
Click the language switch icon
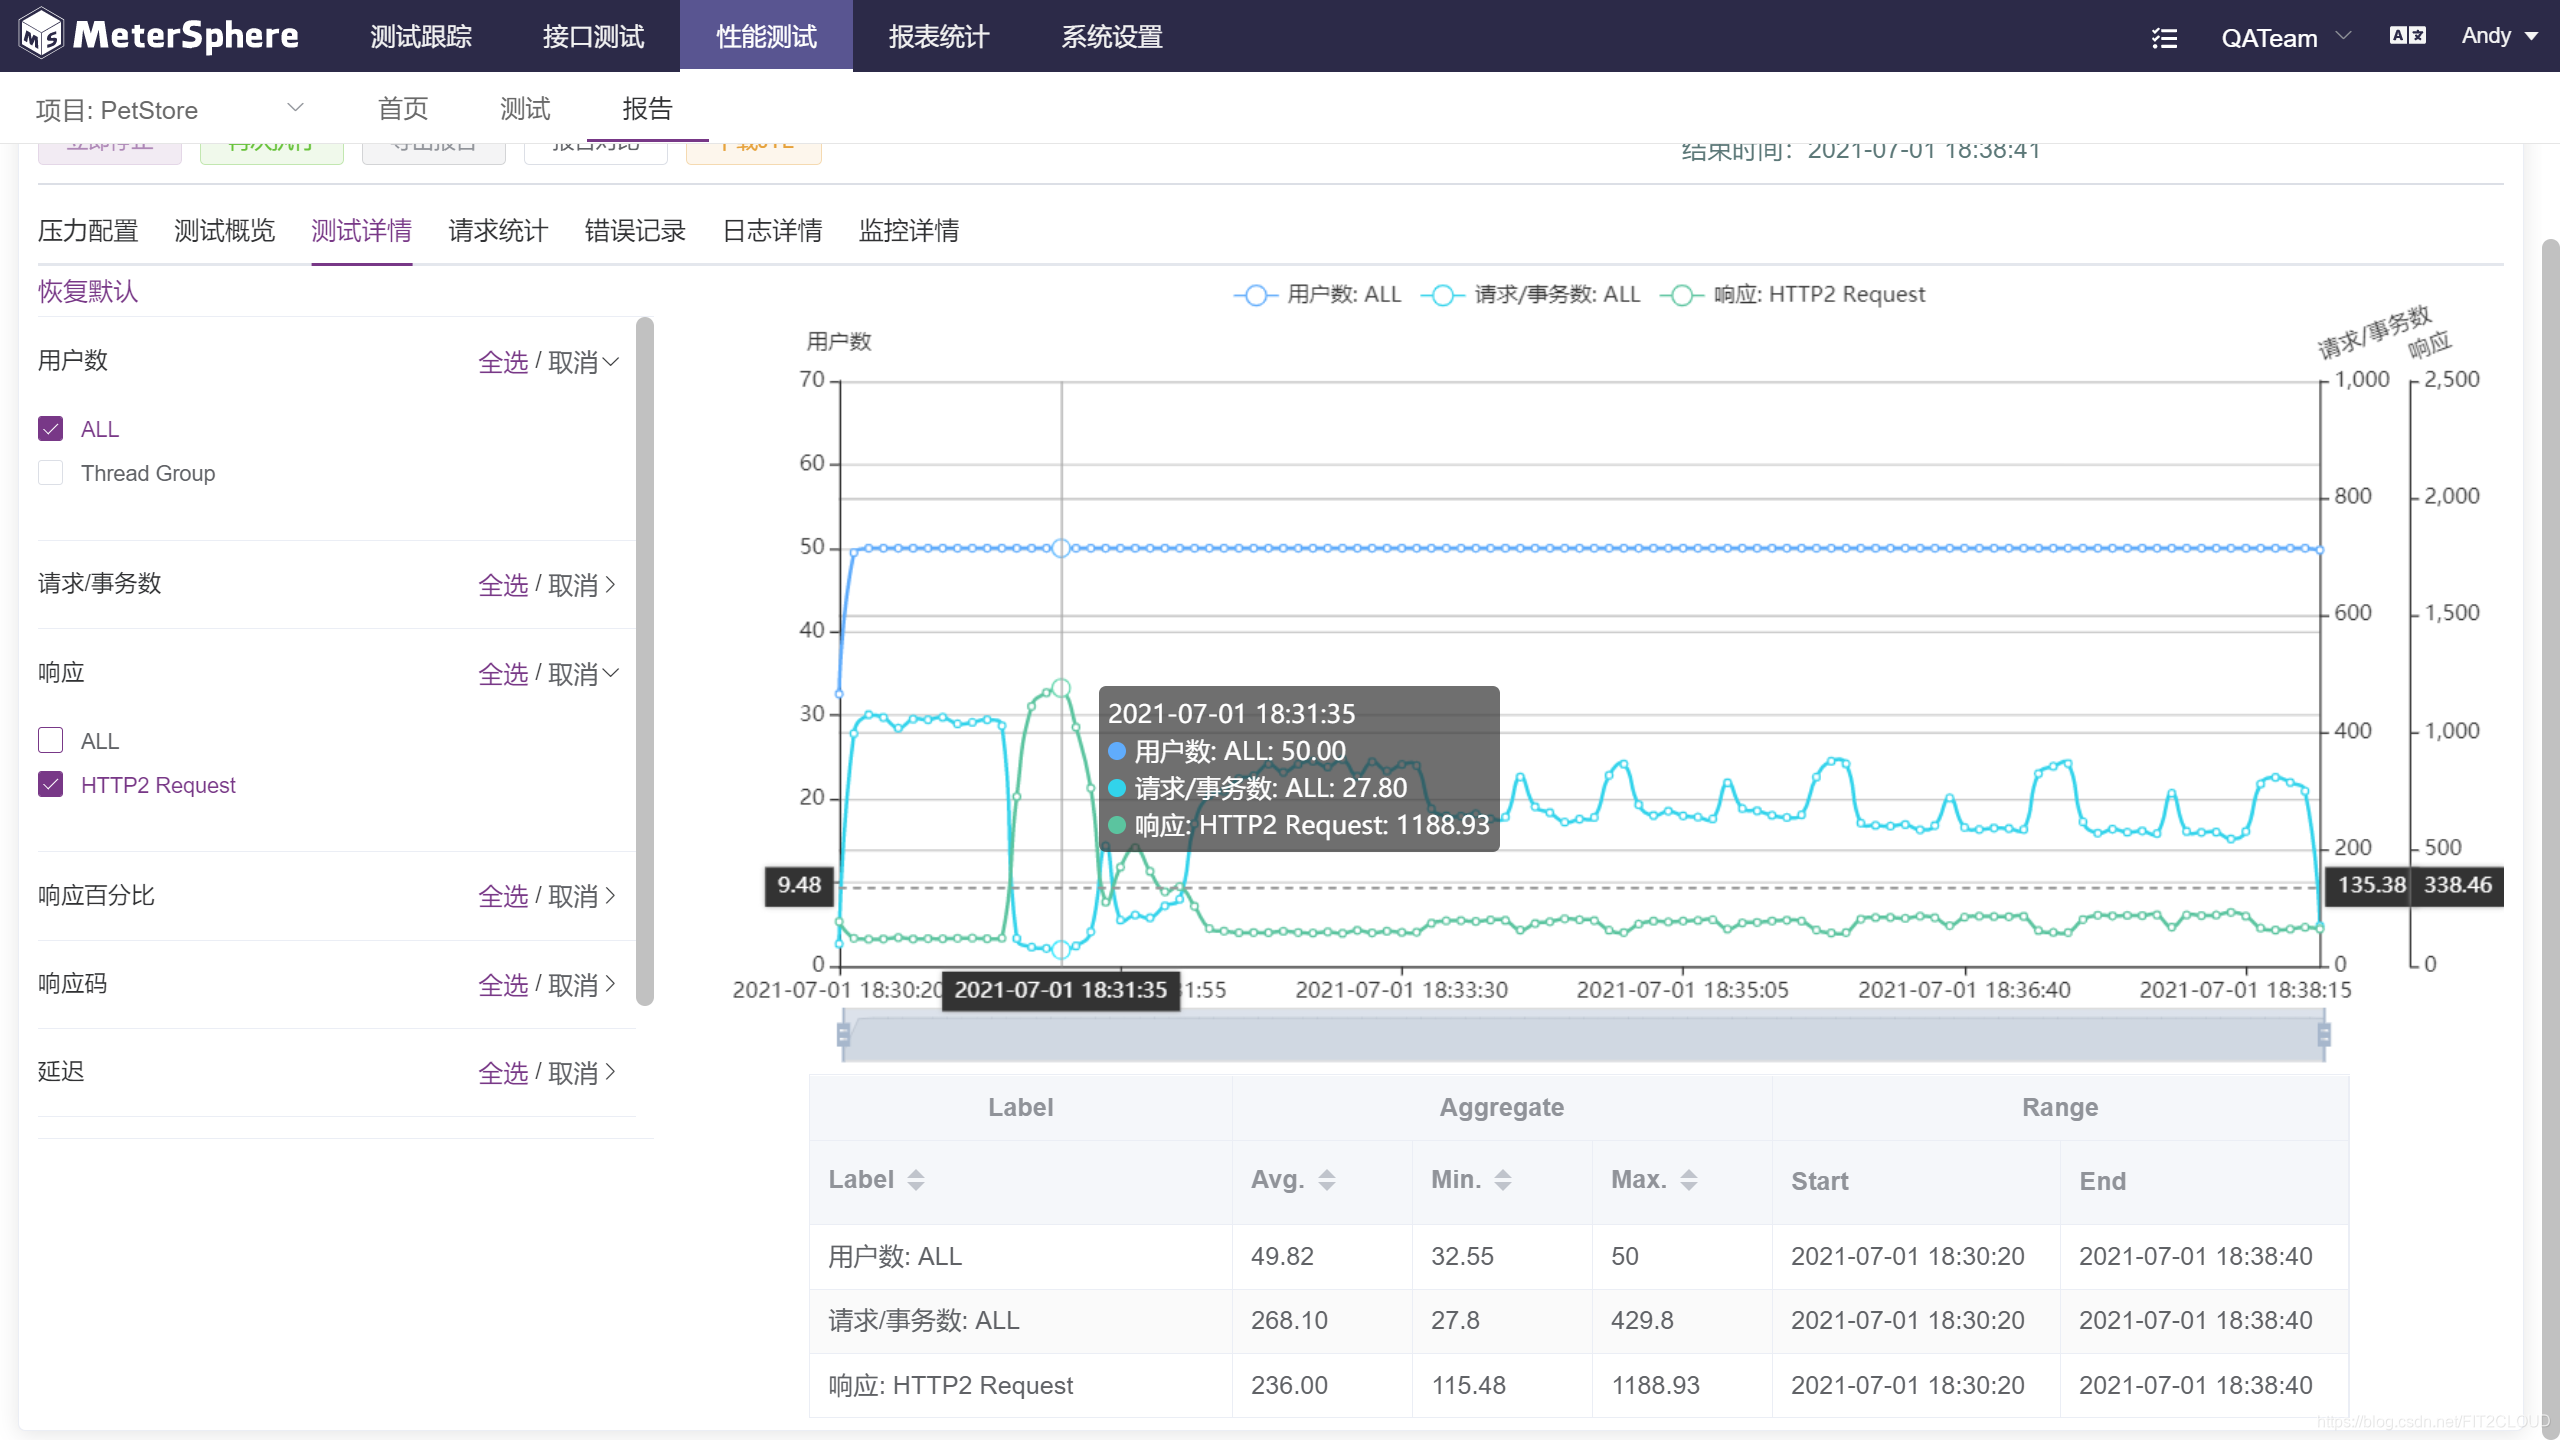2407,36
